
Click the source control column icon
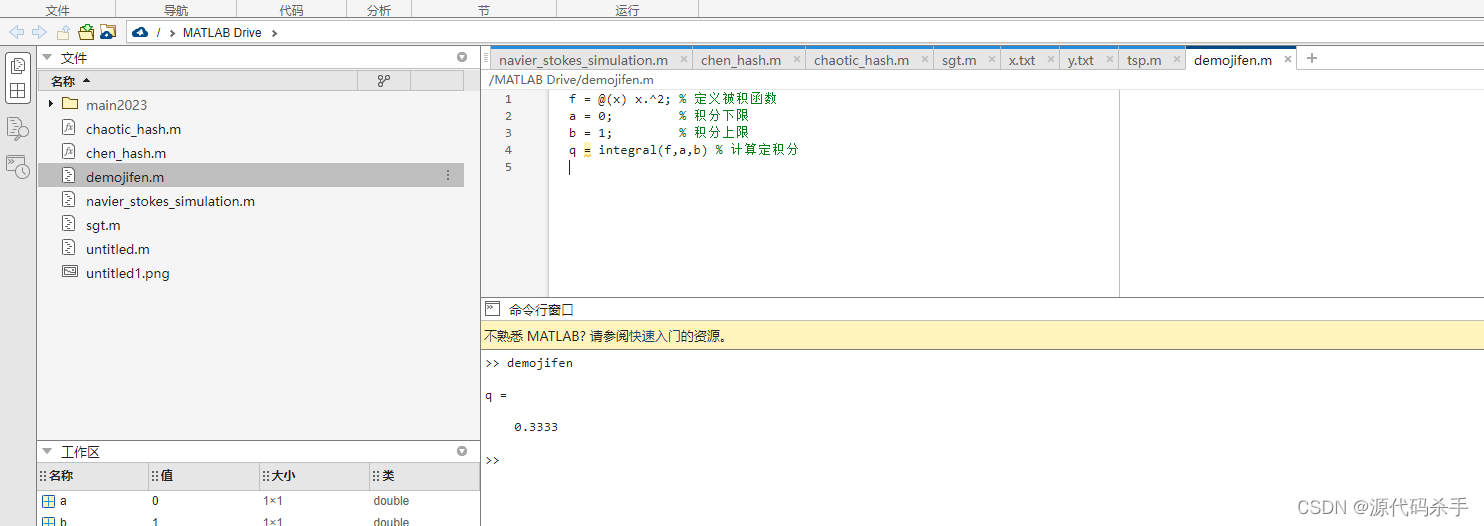(x=383, y=81)
